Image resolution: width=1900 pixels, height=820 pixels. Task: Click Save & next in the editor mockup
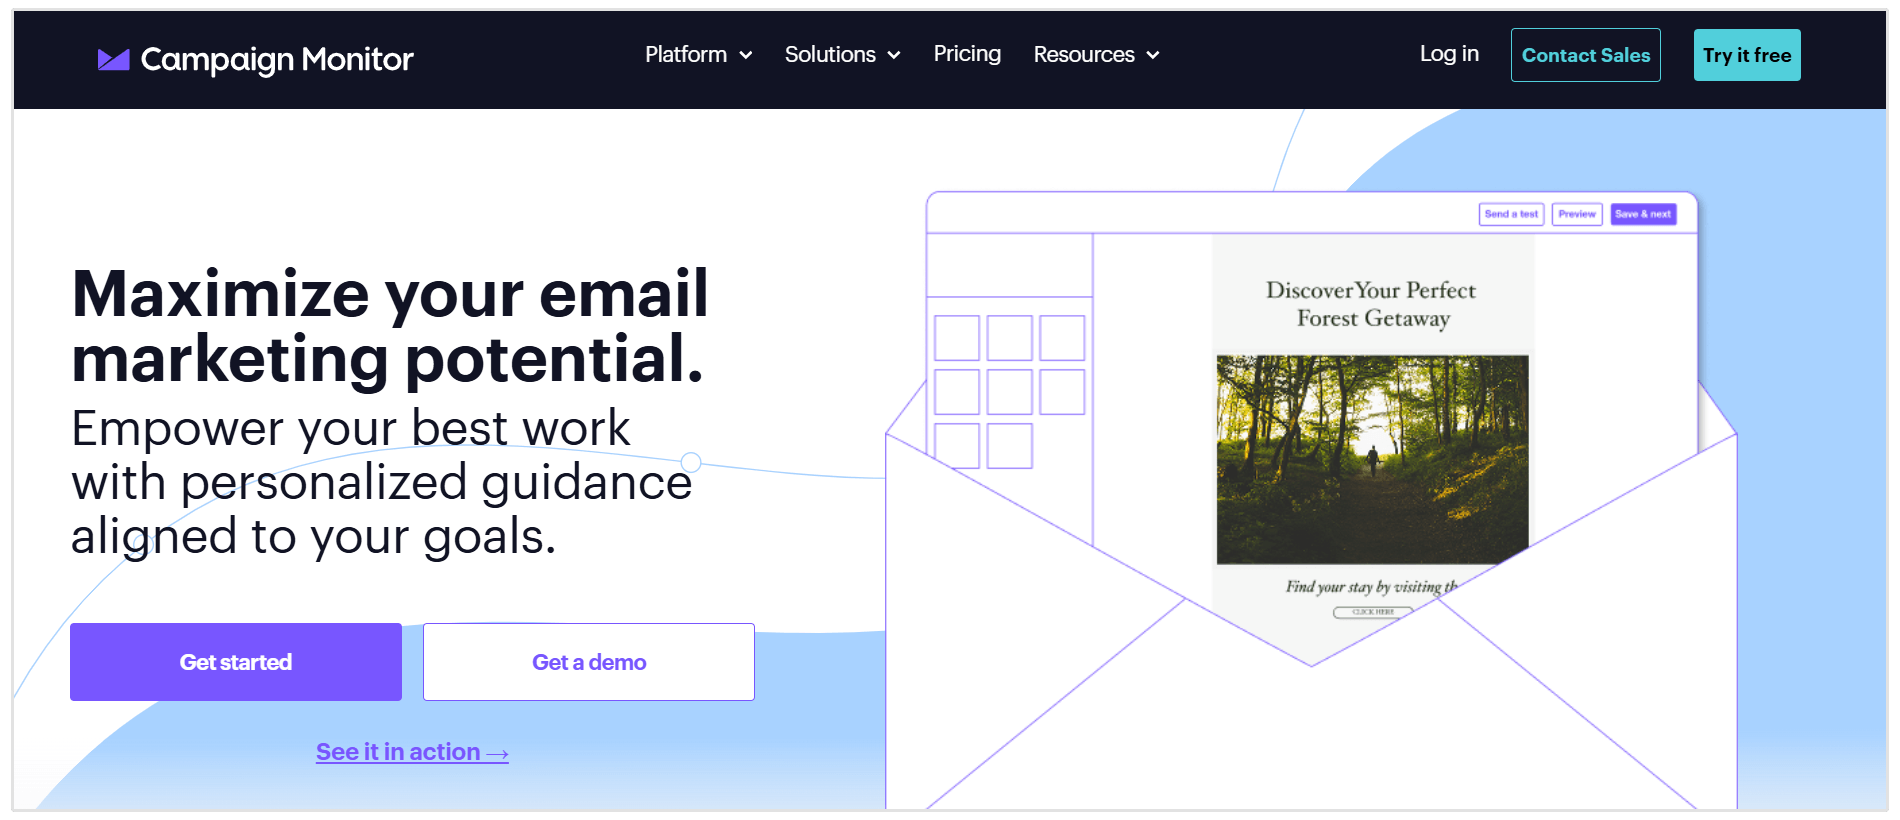tap(1643, 214)
